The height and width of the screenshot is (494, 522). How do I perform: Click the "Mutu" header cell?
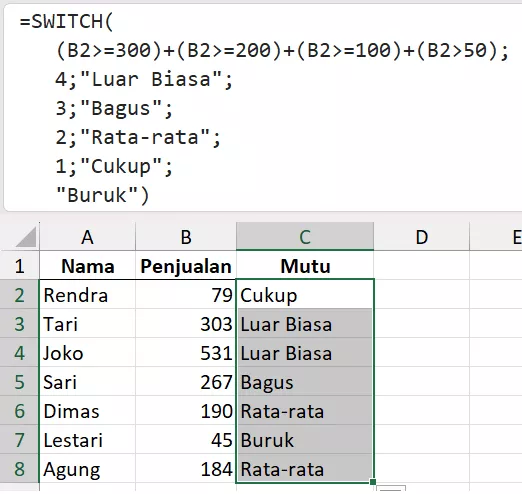305,266
